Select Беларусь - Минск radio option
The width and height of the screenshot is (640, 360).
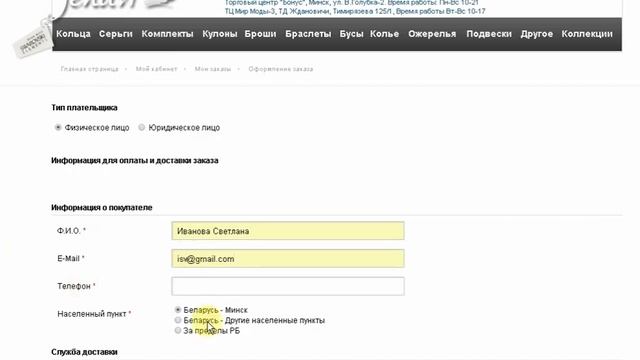pos(178,310)
